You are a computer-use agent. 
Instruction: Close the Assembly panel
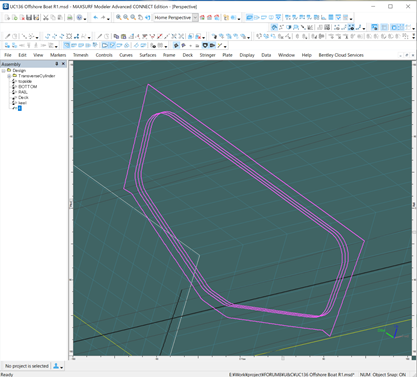pos(63,64)
